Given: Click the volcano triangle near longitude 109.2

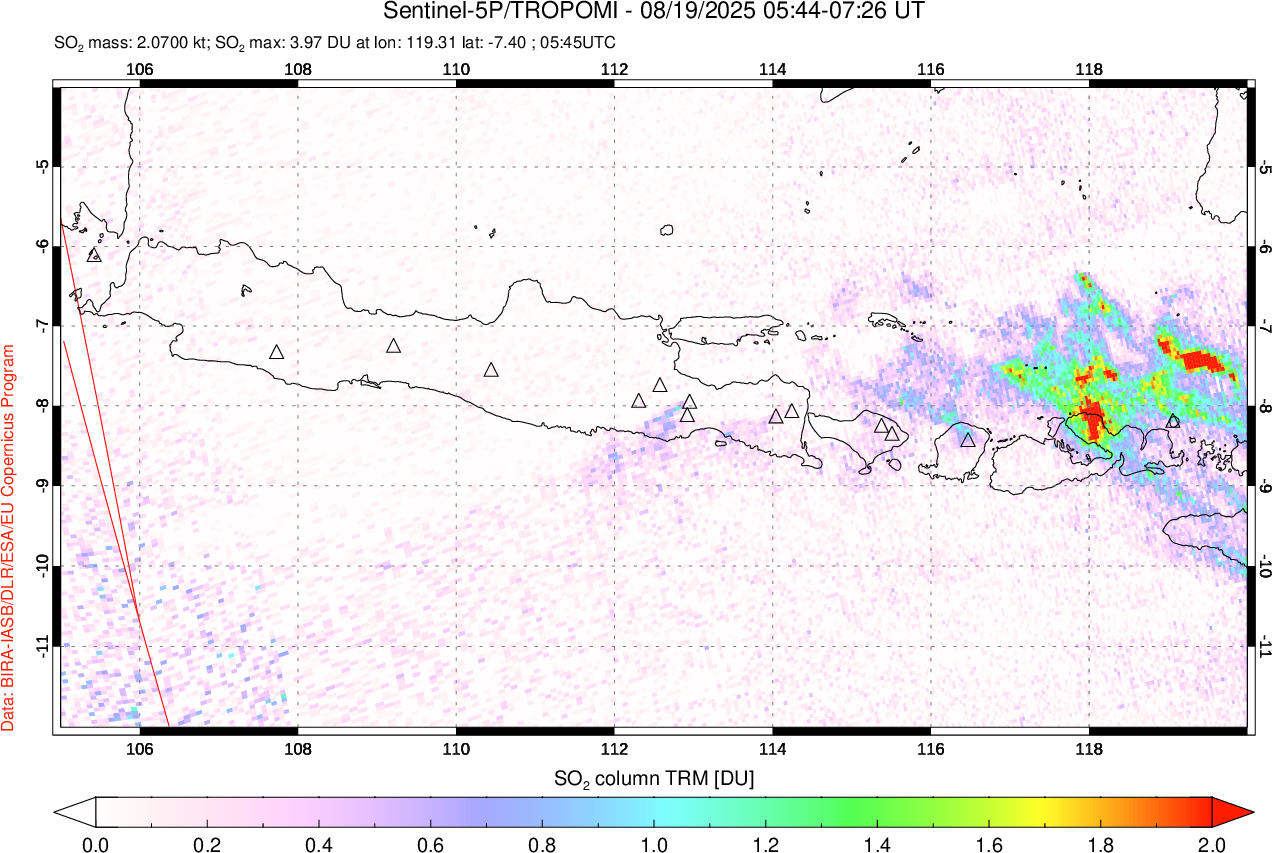Looking at the screenshot, I should click(x=394, y=346).
